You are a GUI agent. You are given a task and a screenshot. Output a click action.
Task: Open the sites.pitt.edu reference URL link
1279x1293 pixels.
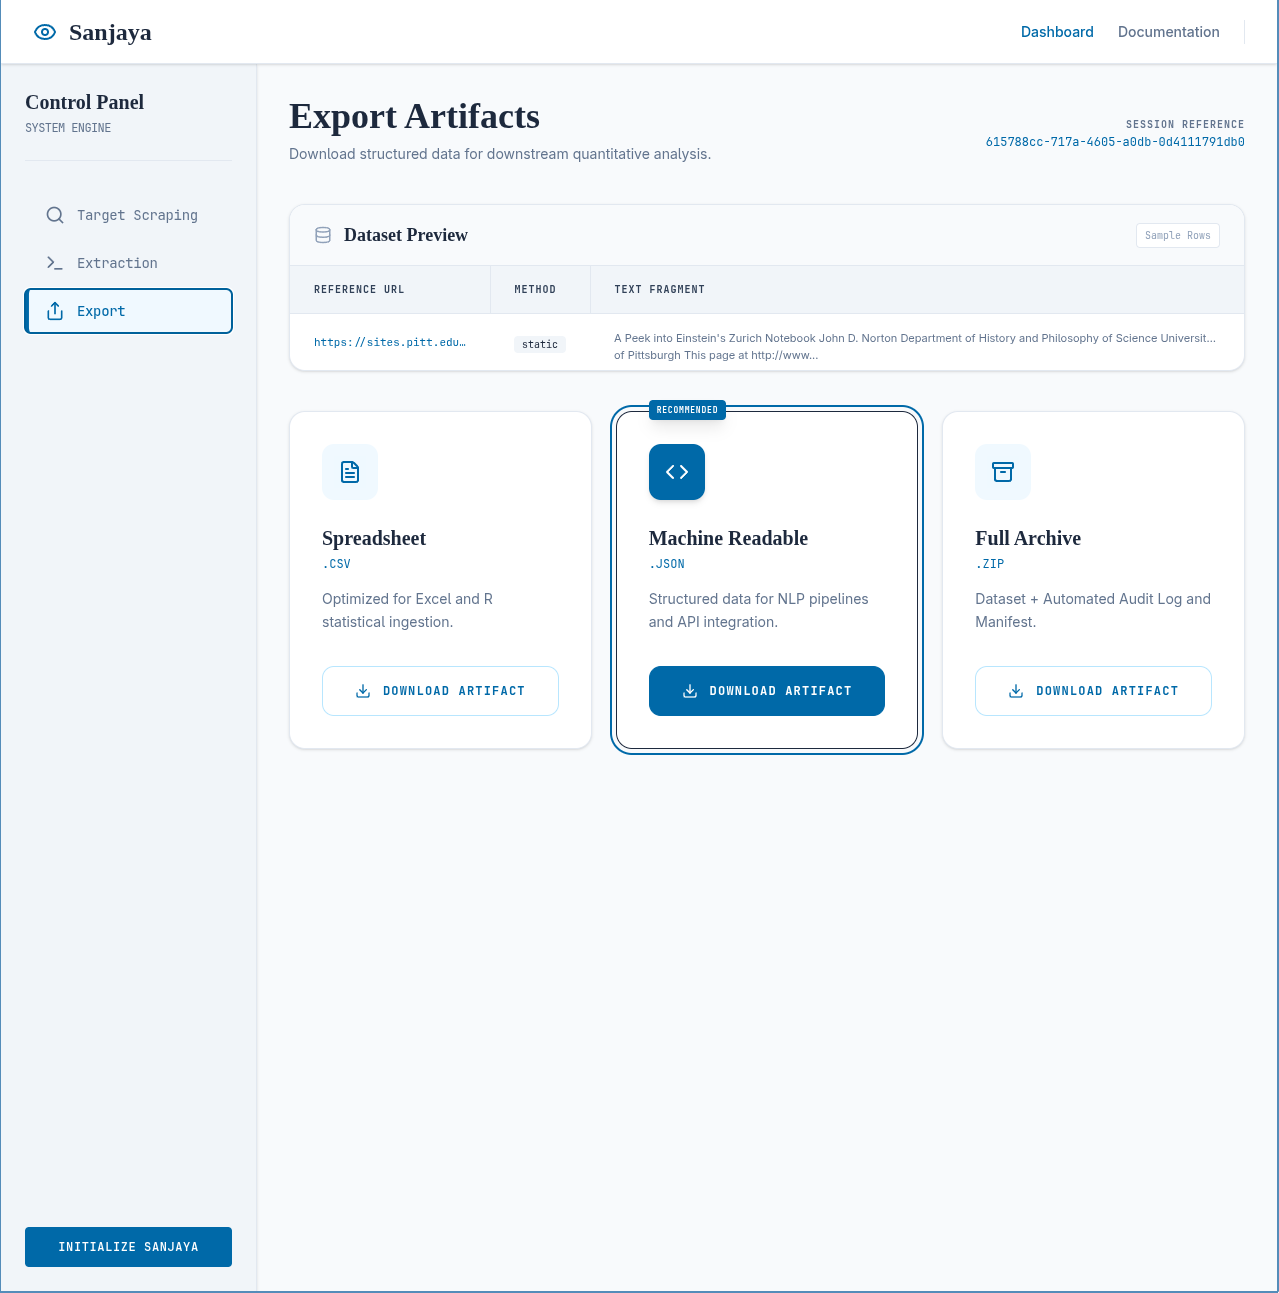pyautogui.click(x=390, y=342)
